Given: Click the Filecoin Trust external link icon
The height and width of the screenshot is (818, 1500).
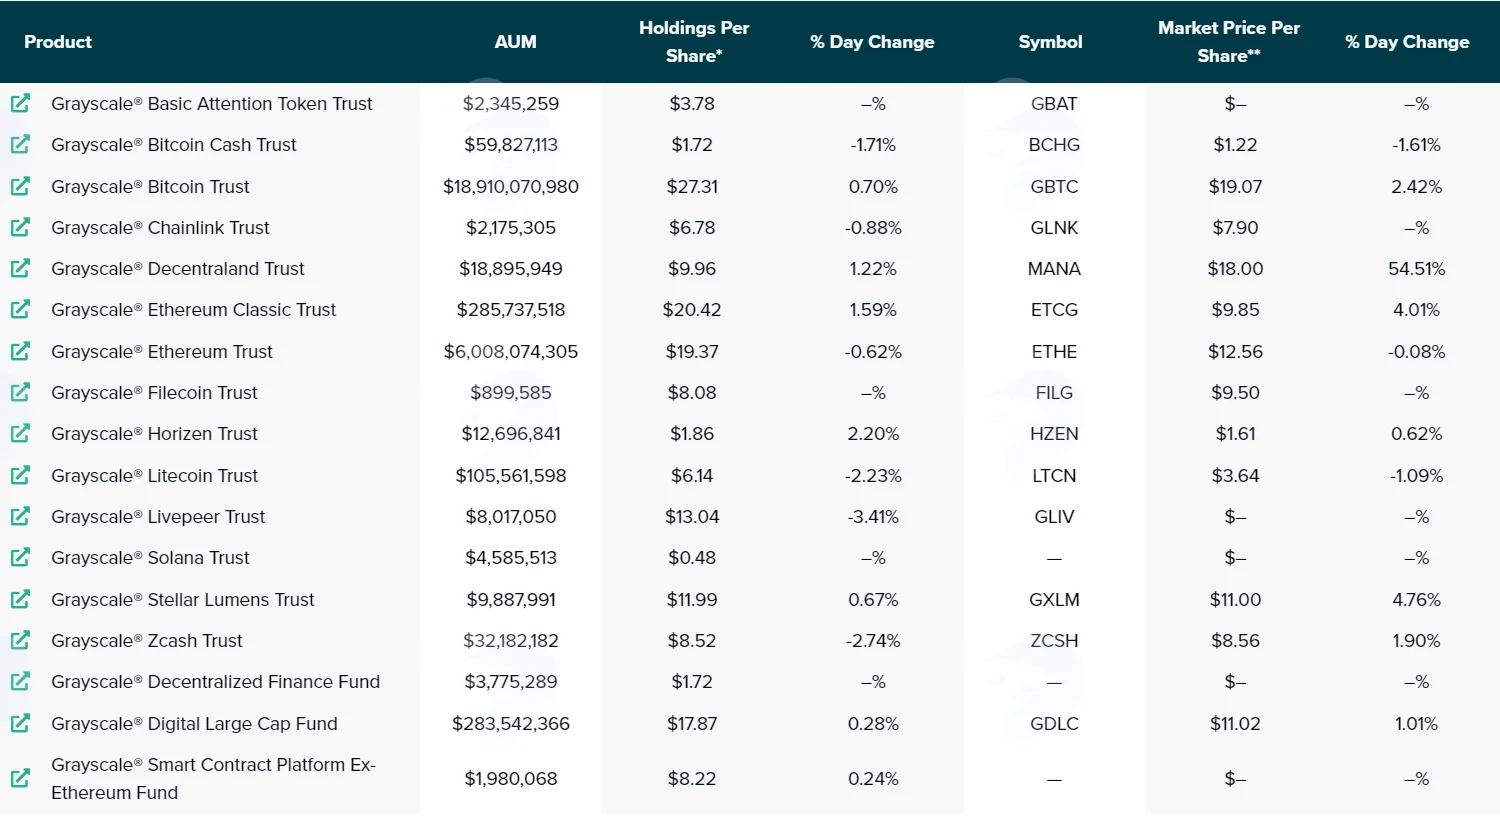Looking at the screenshot, I should point(20,392).
